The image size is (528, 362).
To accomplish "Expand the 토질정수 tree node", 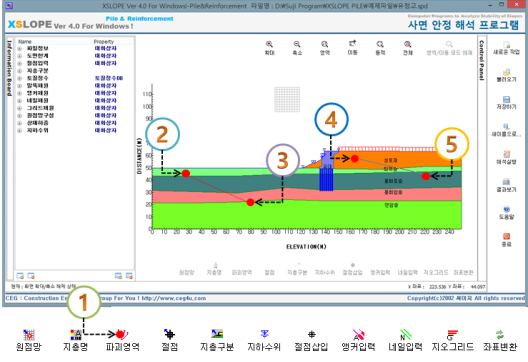I will 20,78.
